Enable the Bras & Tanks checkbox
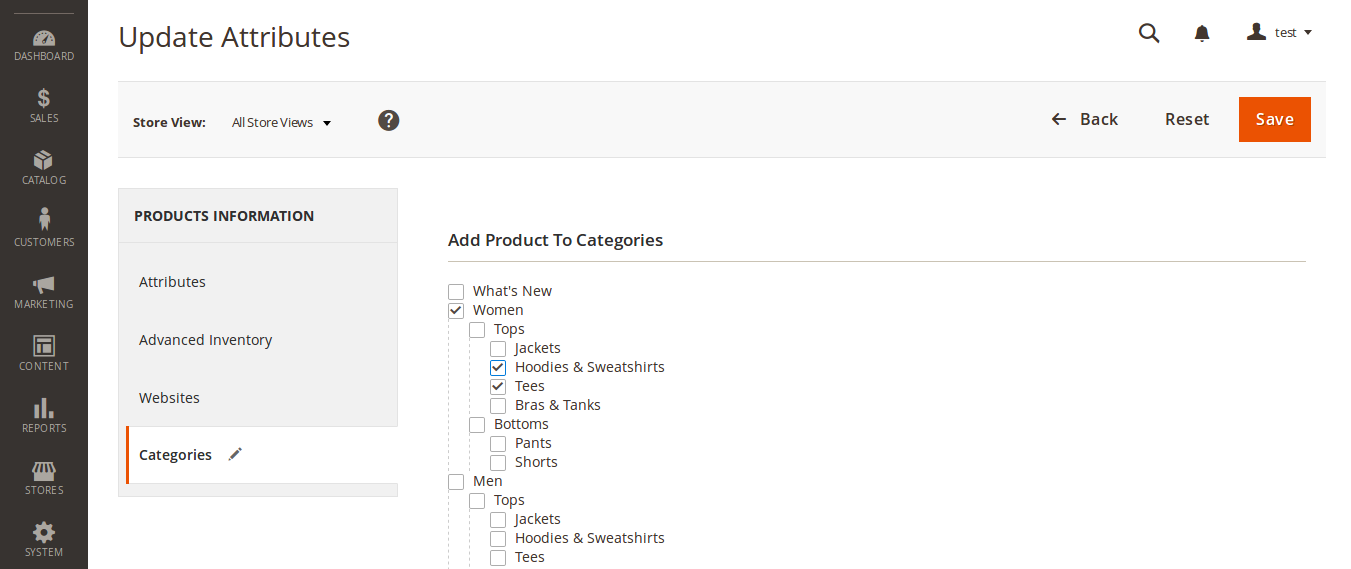The height and width of the screenshot is (569, 1351). (498, 406)
